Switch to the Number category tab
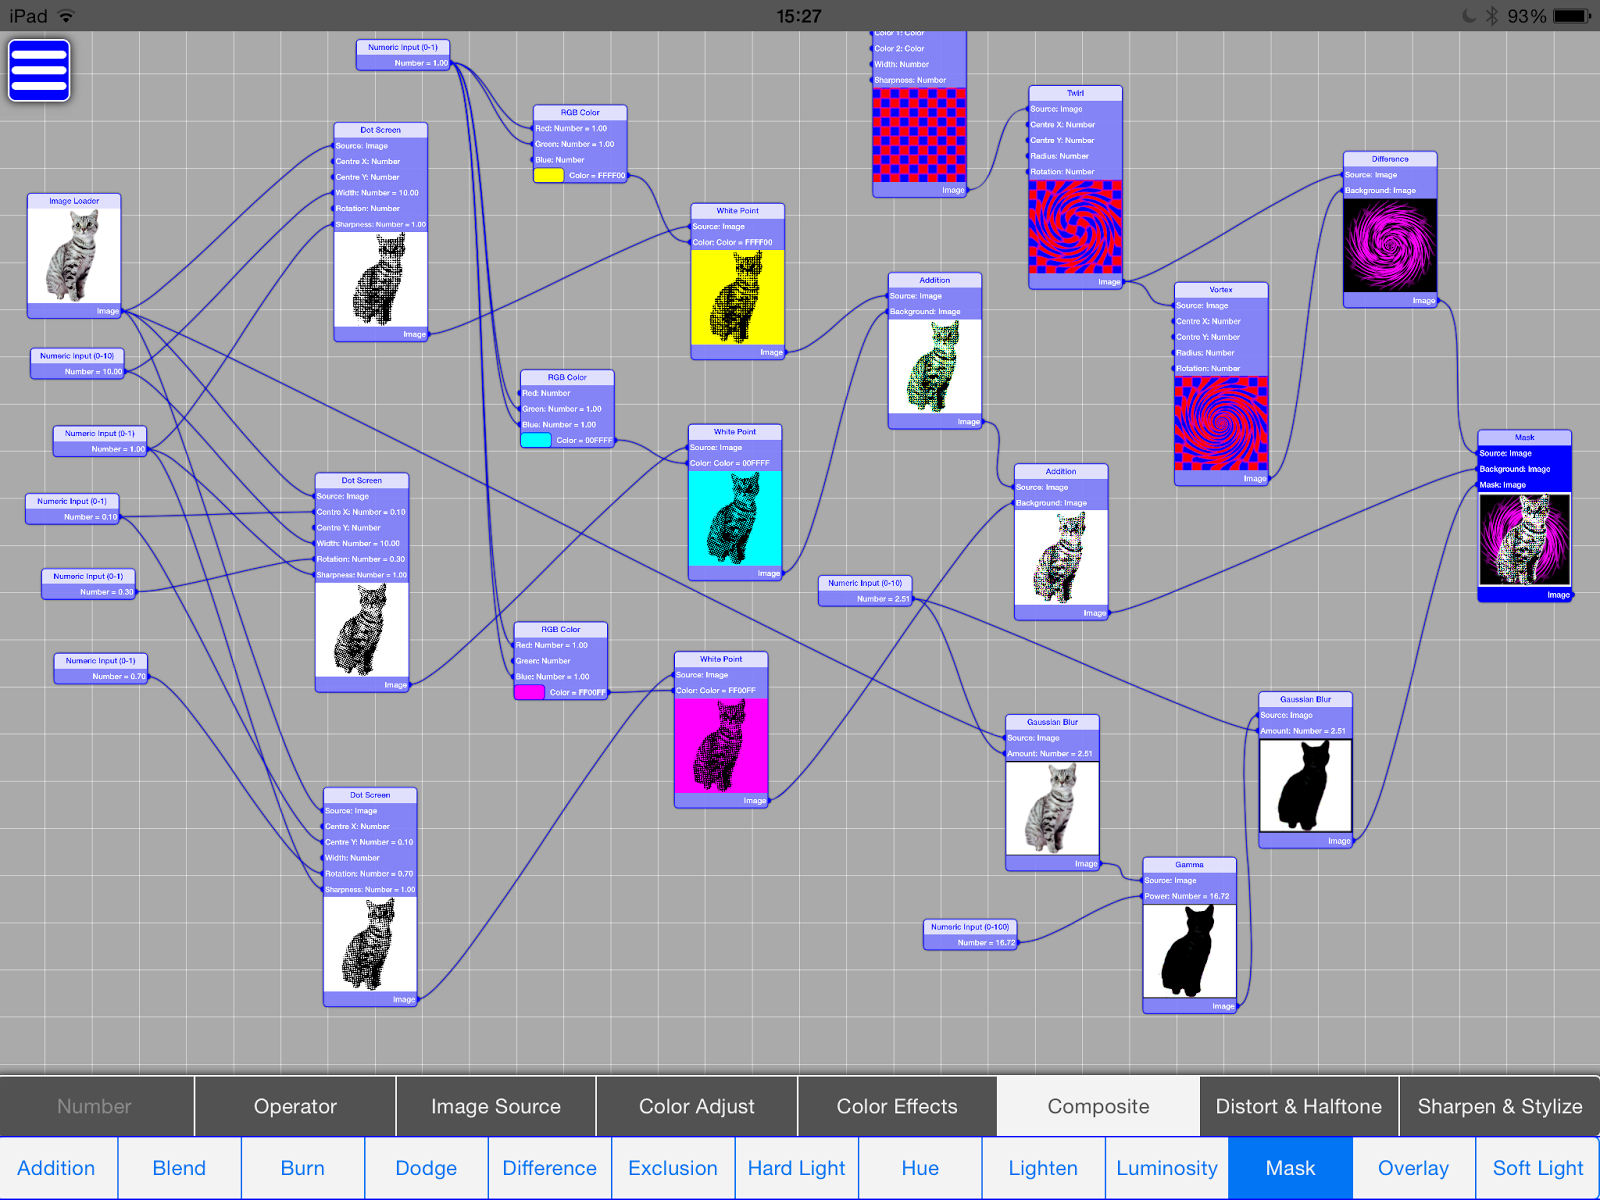1600x1200 pixels. tap(95, 1106)
